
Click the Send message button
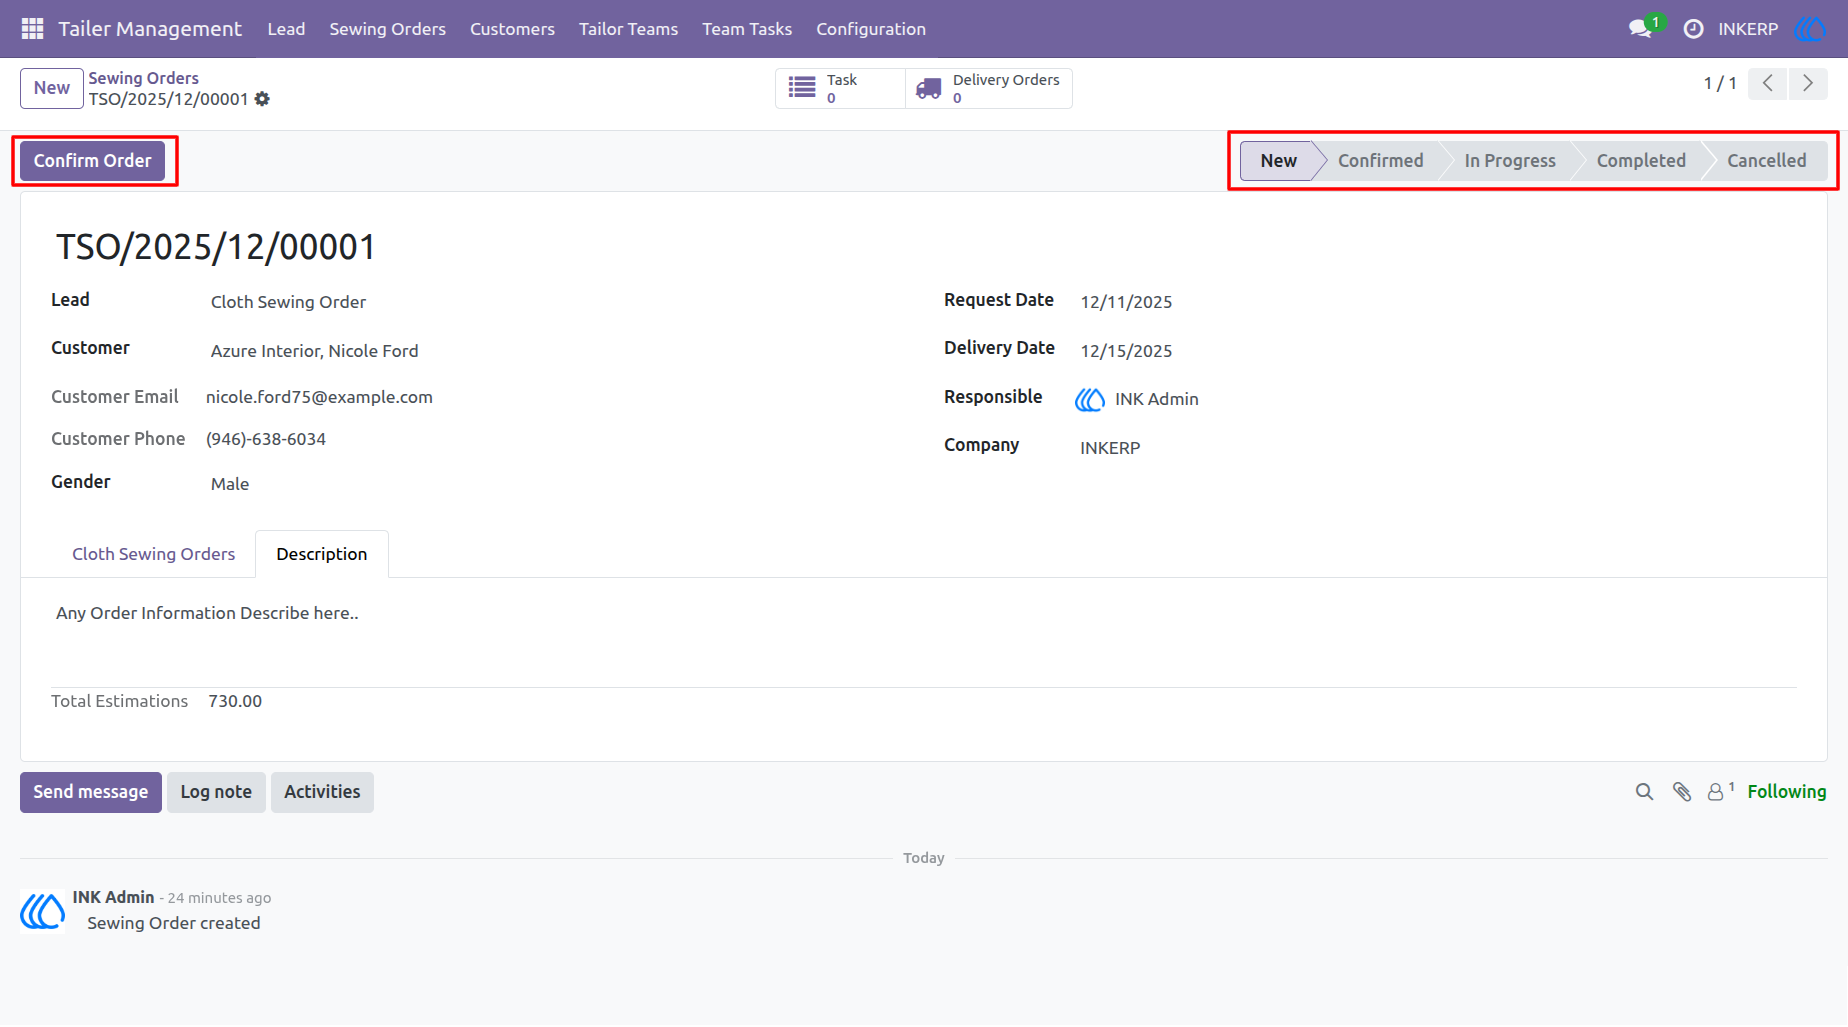click(x=91, y=792)
